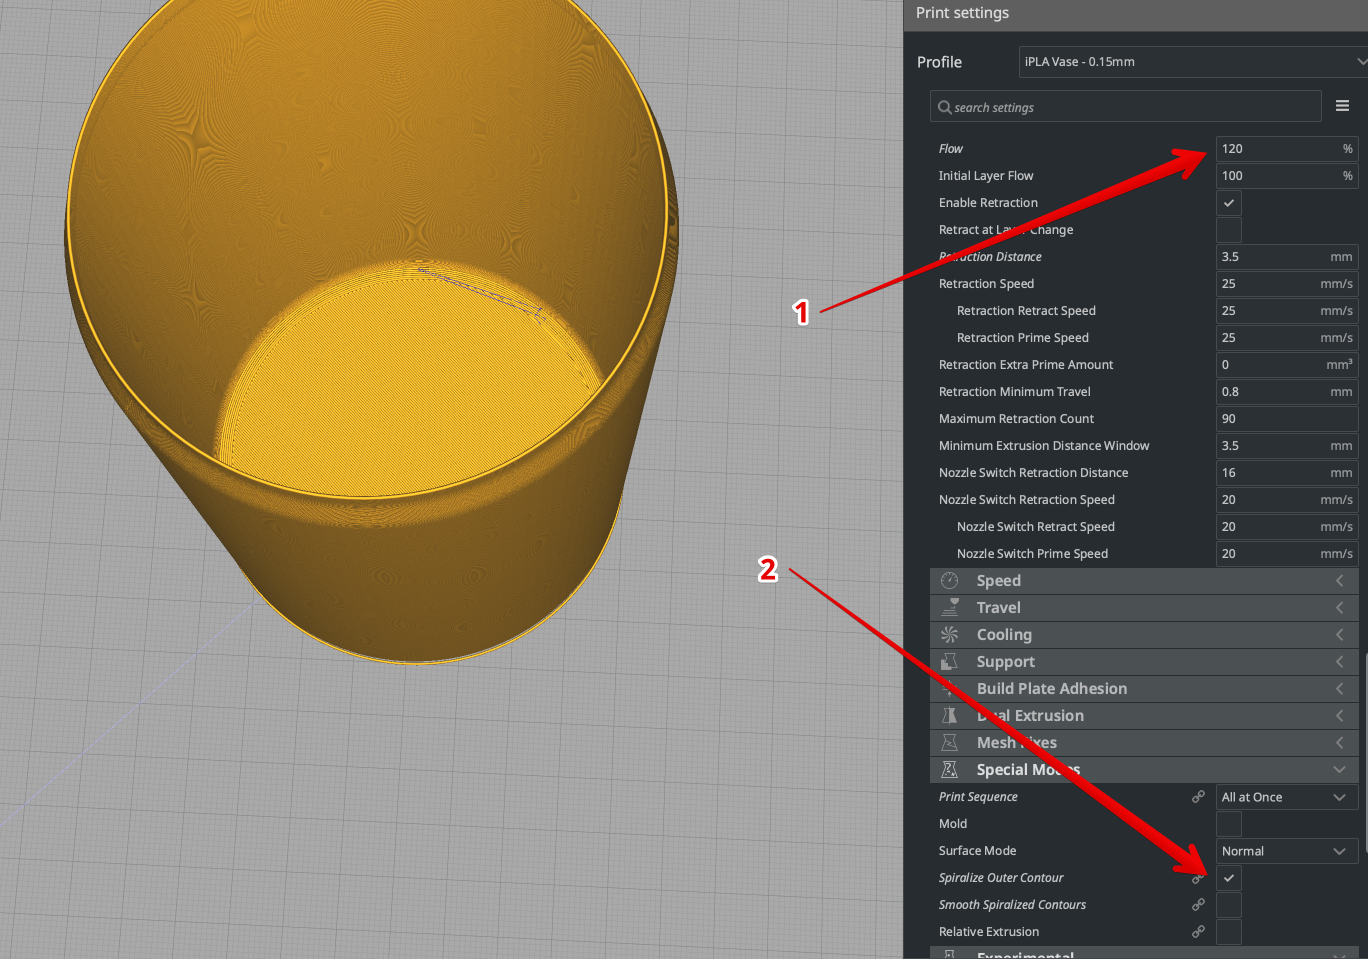Uncheck Spiralize Outer Contour

click(1228, 877)
